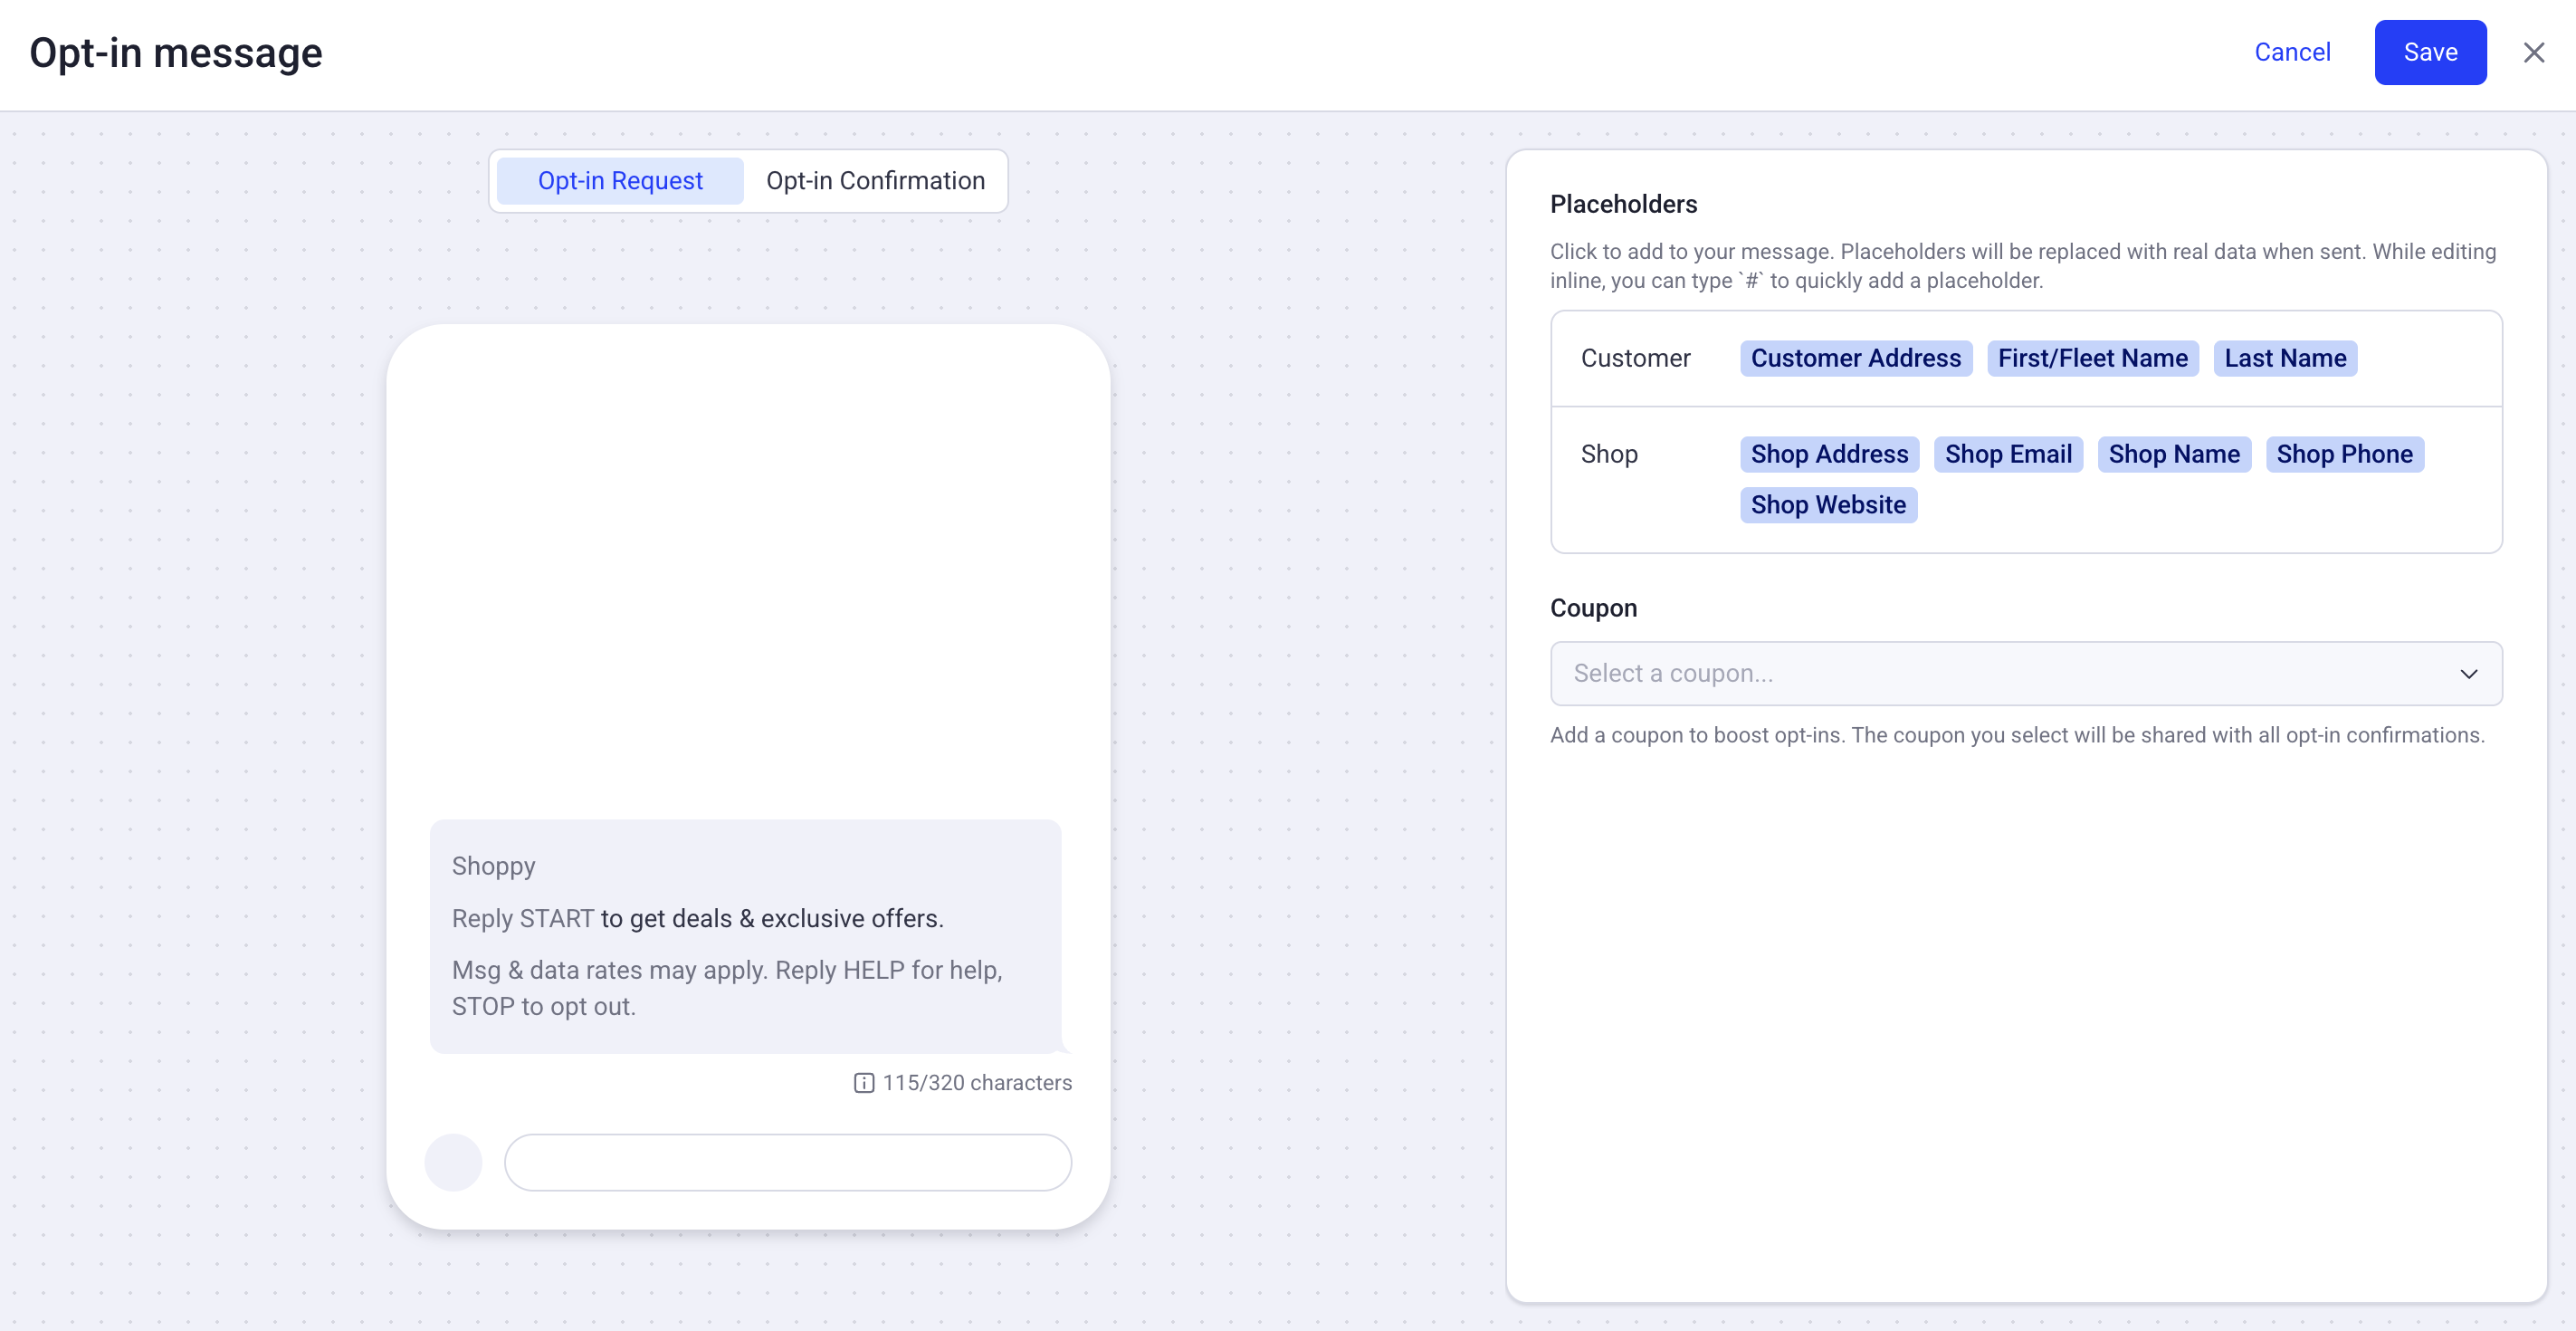The width and height of the screenshot is (2576, 1331).
Task: Insert the Customer Address placeholder
Action: (1855, 358)
